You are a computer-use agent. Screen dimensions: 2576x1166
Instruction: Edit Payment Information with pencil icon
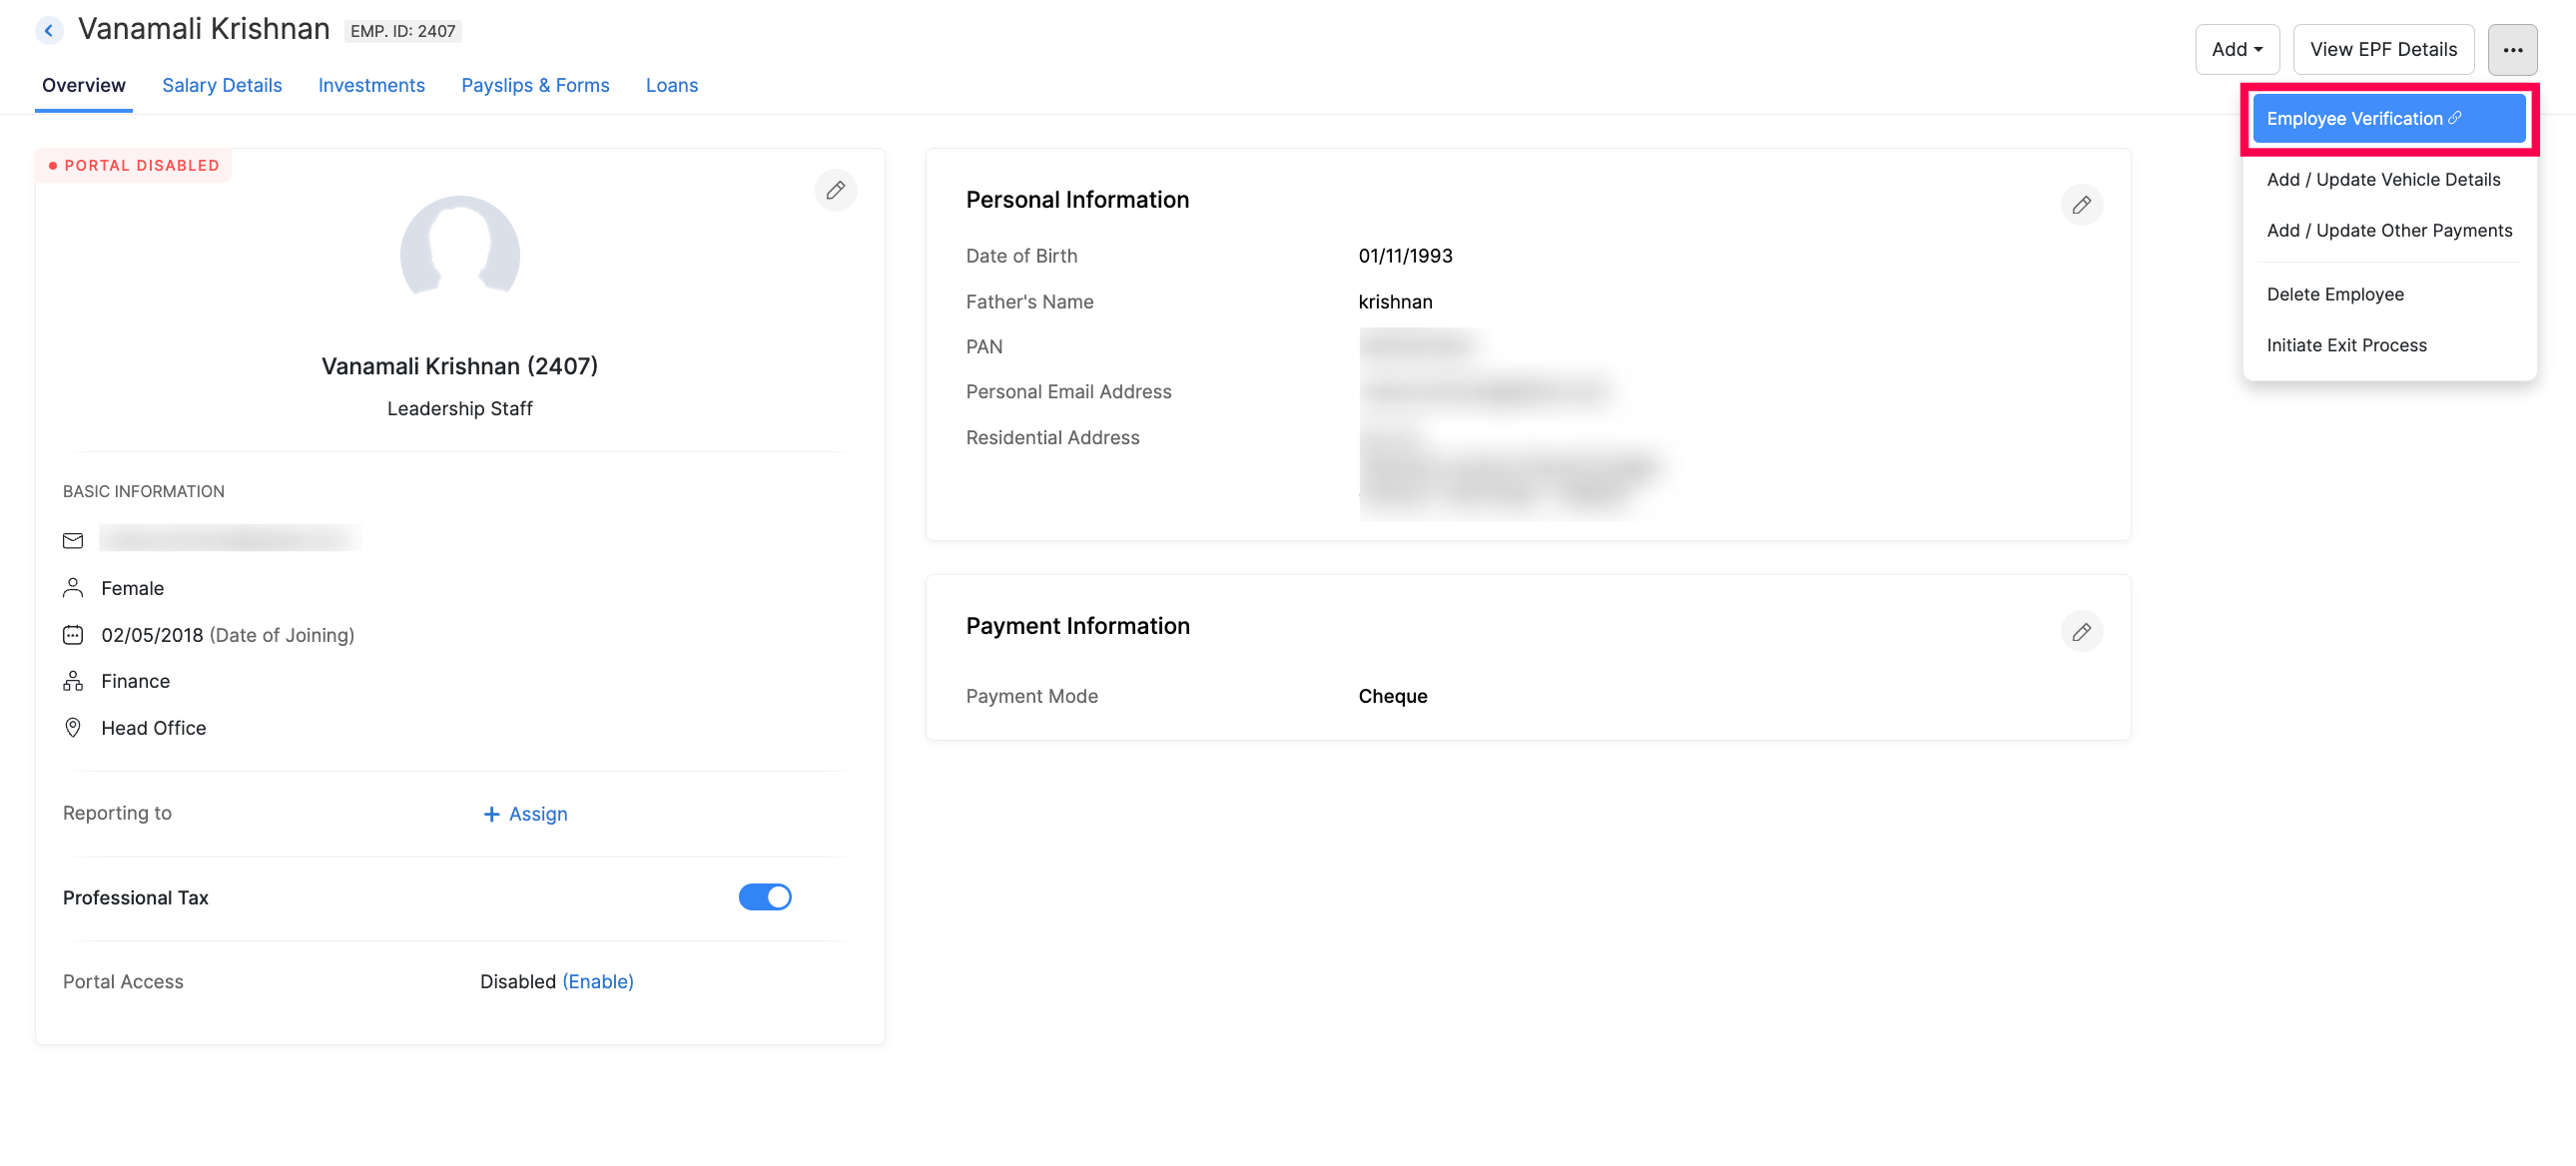click(x=2081, y=632)
